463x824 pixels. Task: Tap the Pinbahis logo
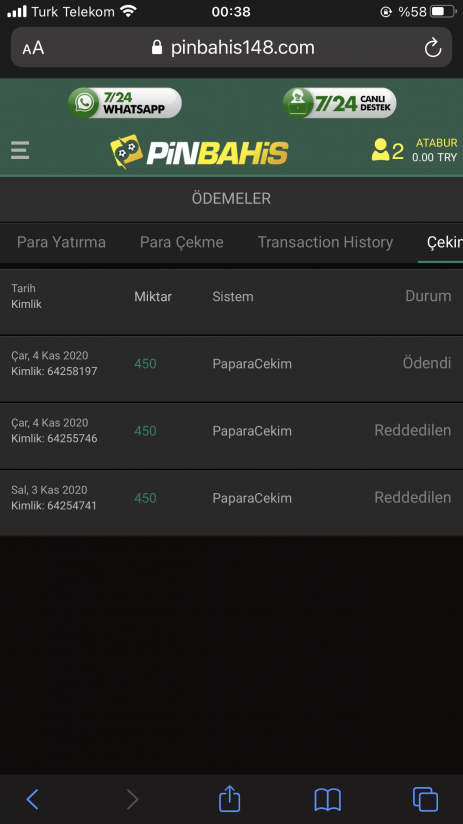(x=199, y=152)
